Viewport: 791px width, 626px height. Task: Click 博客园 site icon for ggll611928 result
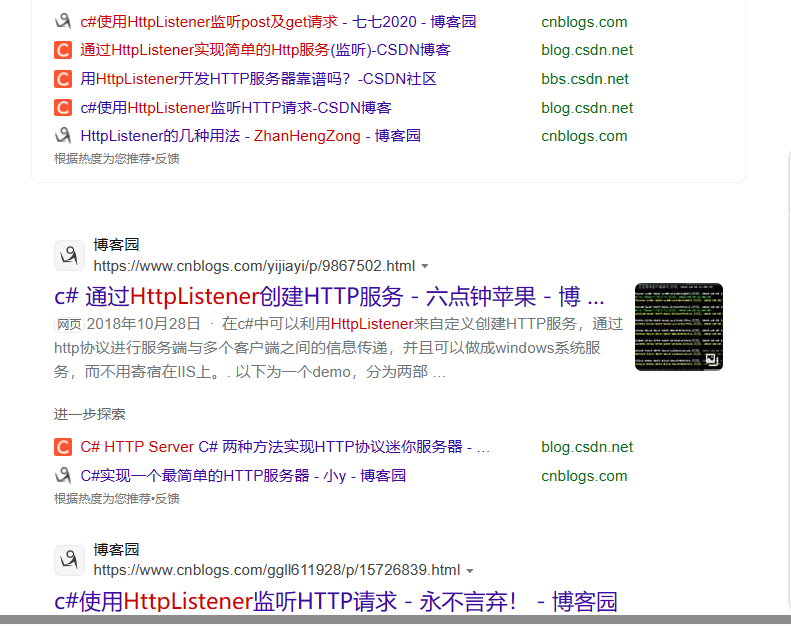69,560
